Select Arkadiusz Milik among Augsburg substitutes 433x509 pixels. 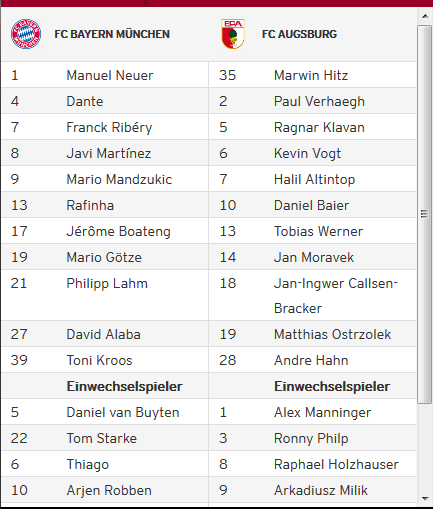click(321, 490)
